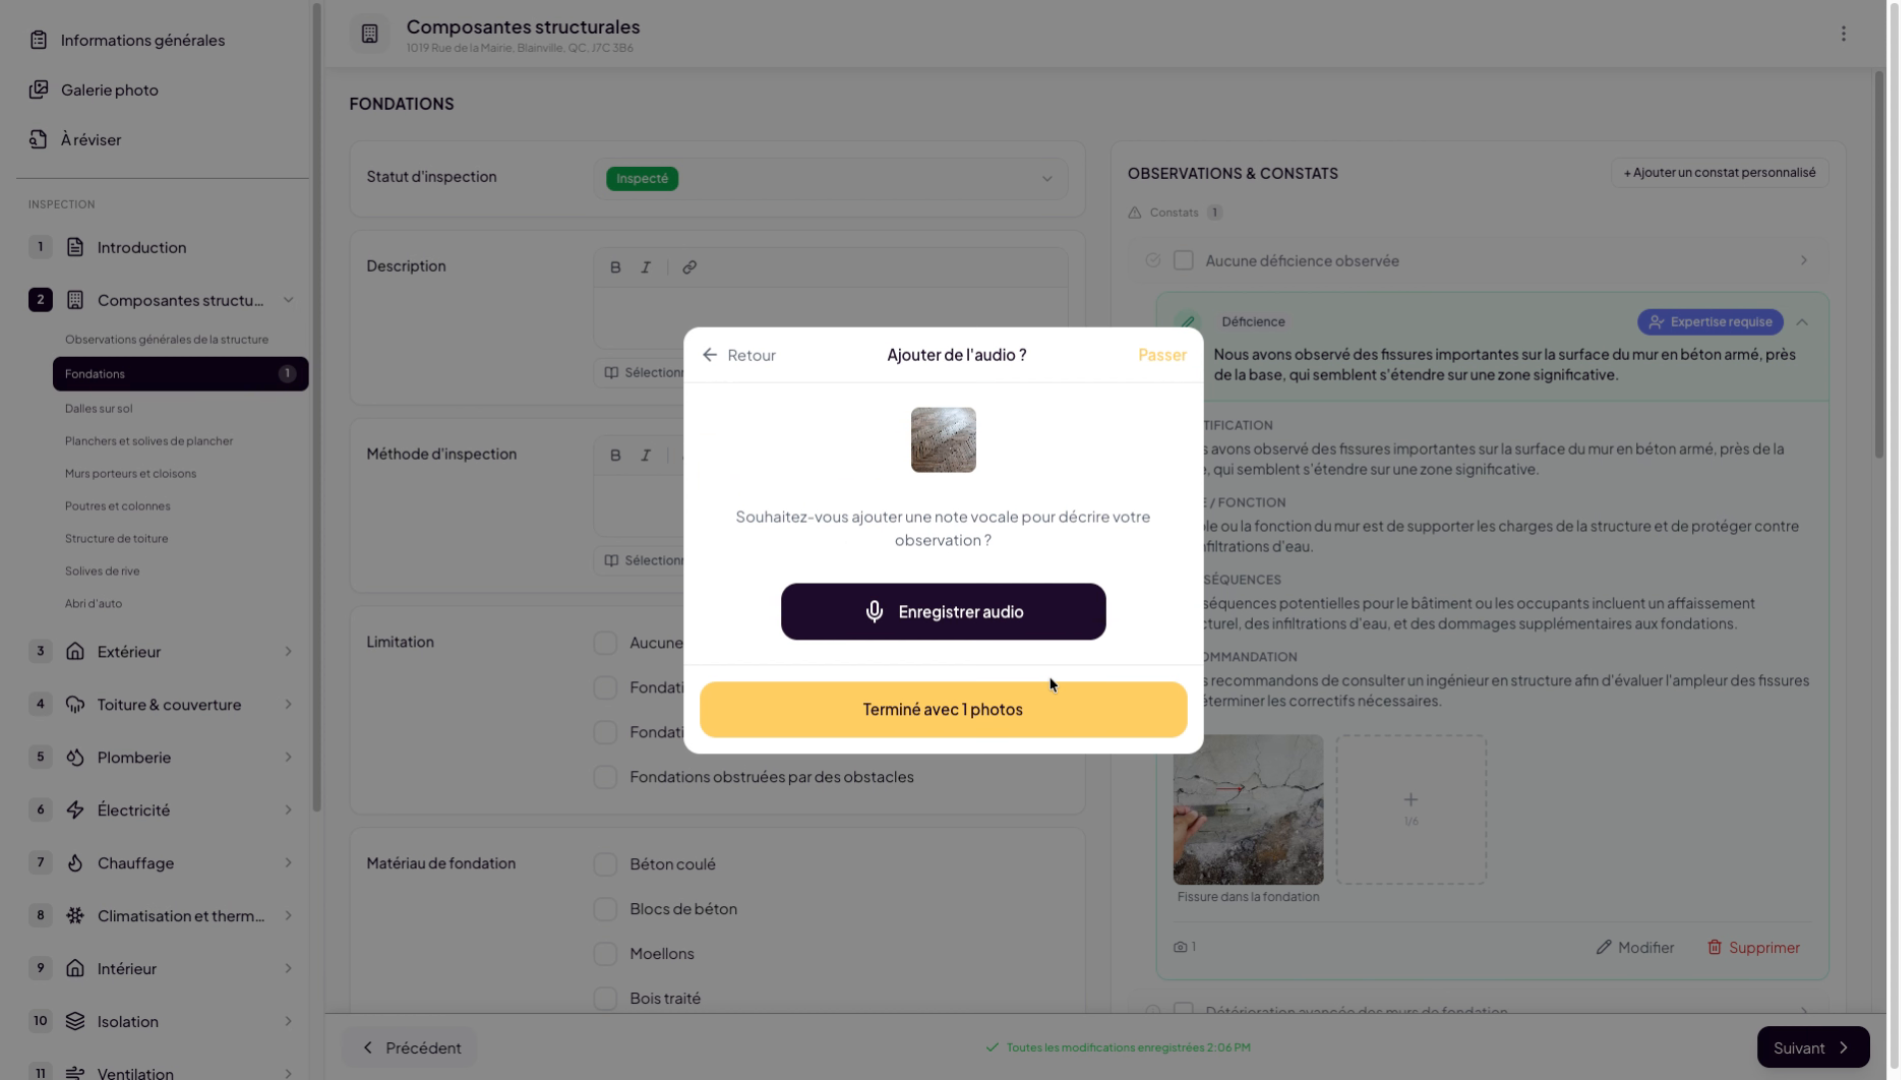Image resolution: width=1901 pixels, height=1080 pixels.
Task: Collapse the Déficience card chevron
Action: tap(1802, 322)
